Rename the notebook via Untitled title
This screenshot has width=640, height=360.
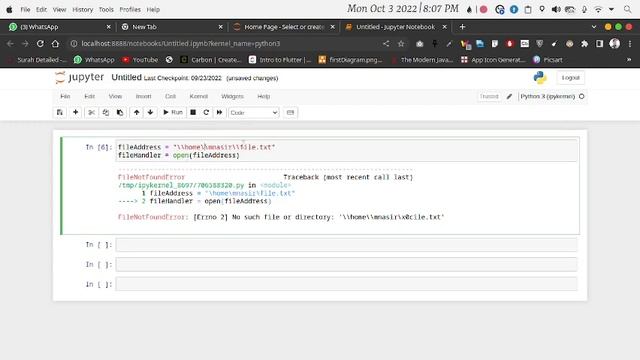[127, 78]
